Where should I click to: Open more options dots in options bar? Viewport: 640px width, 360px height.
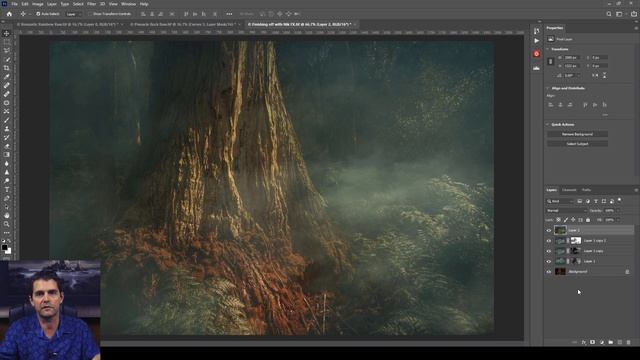(x=229, y=14)
